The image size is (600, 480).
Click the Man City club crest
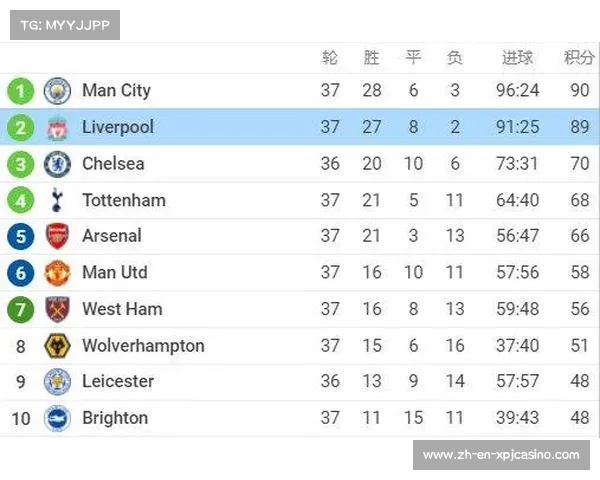(57, 91)
